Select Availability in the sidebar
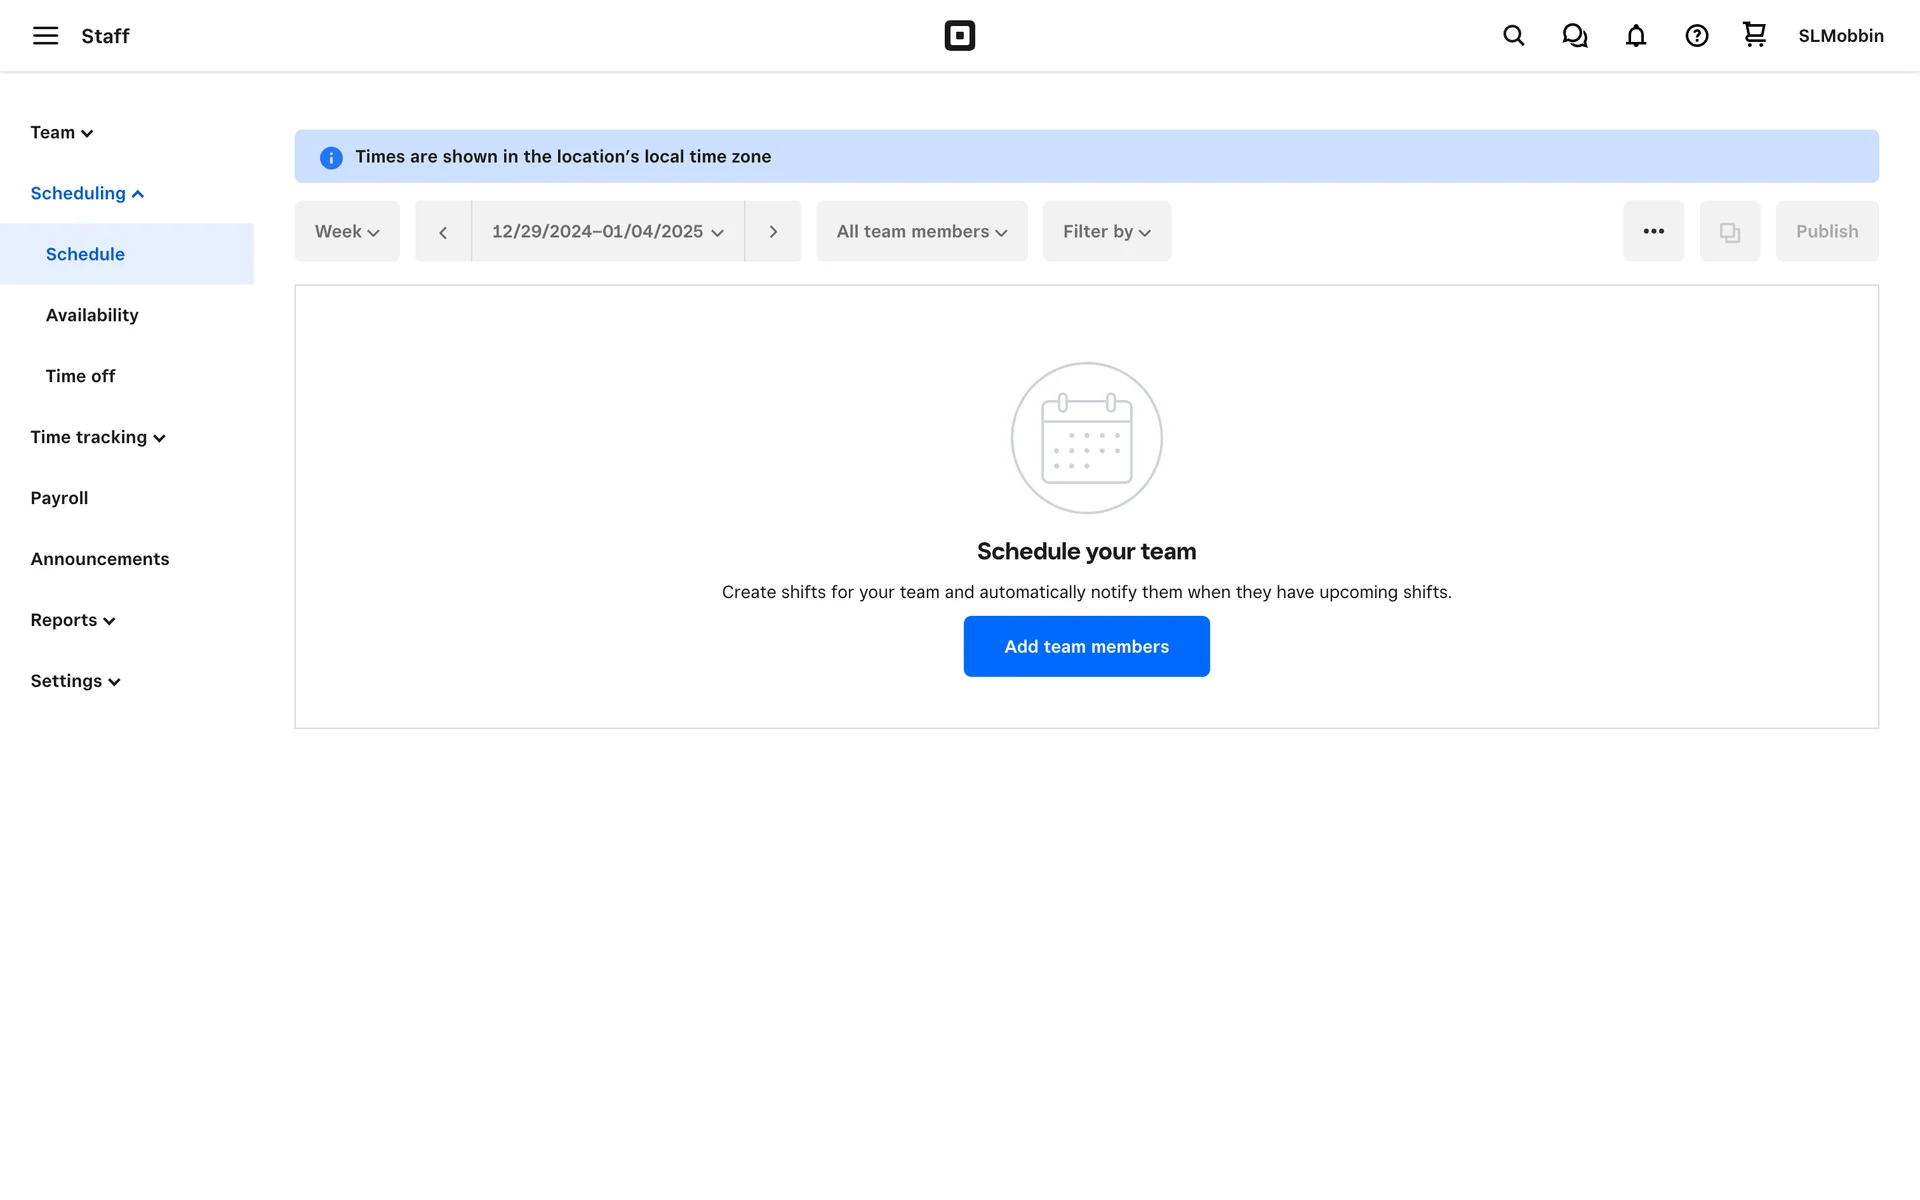The height and width of the screenshot is (1200, 1920). (x=92, y=315)
